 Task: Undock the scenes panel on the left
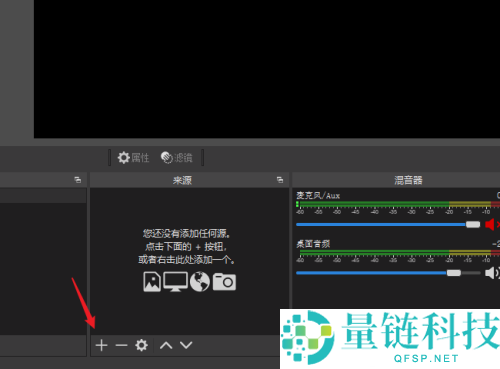[x=78, y=180]
